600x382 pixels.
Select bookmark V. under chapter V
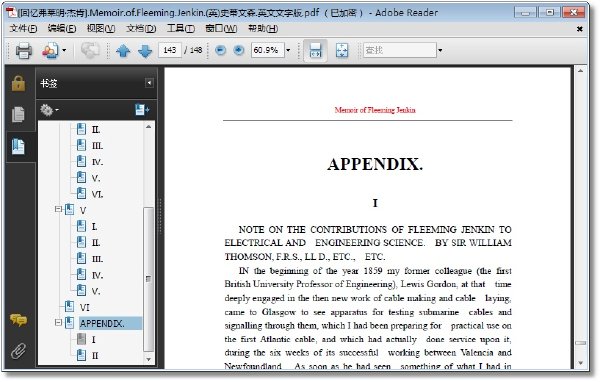96,291
